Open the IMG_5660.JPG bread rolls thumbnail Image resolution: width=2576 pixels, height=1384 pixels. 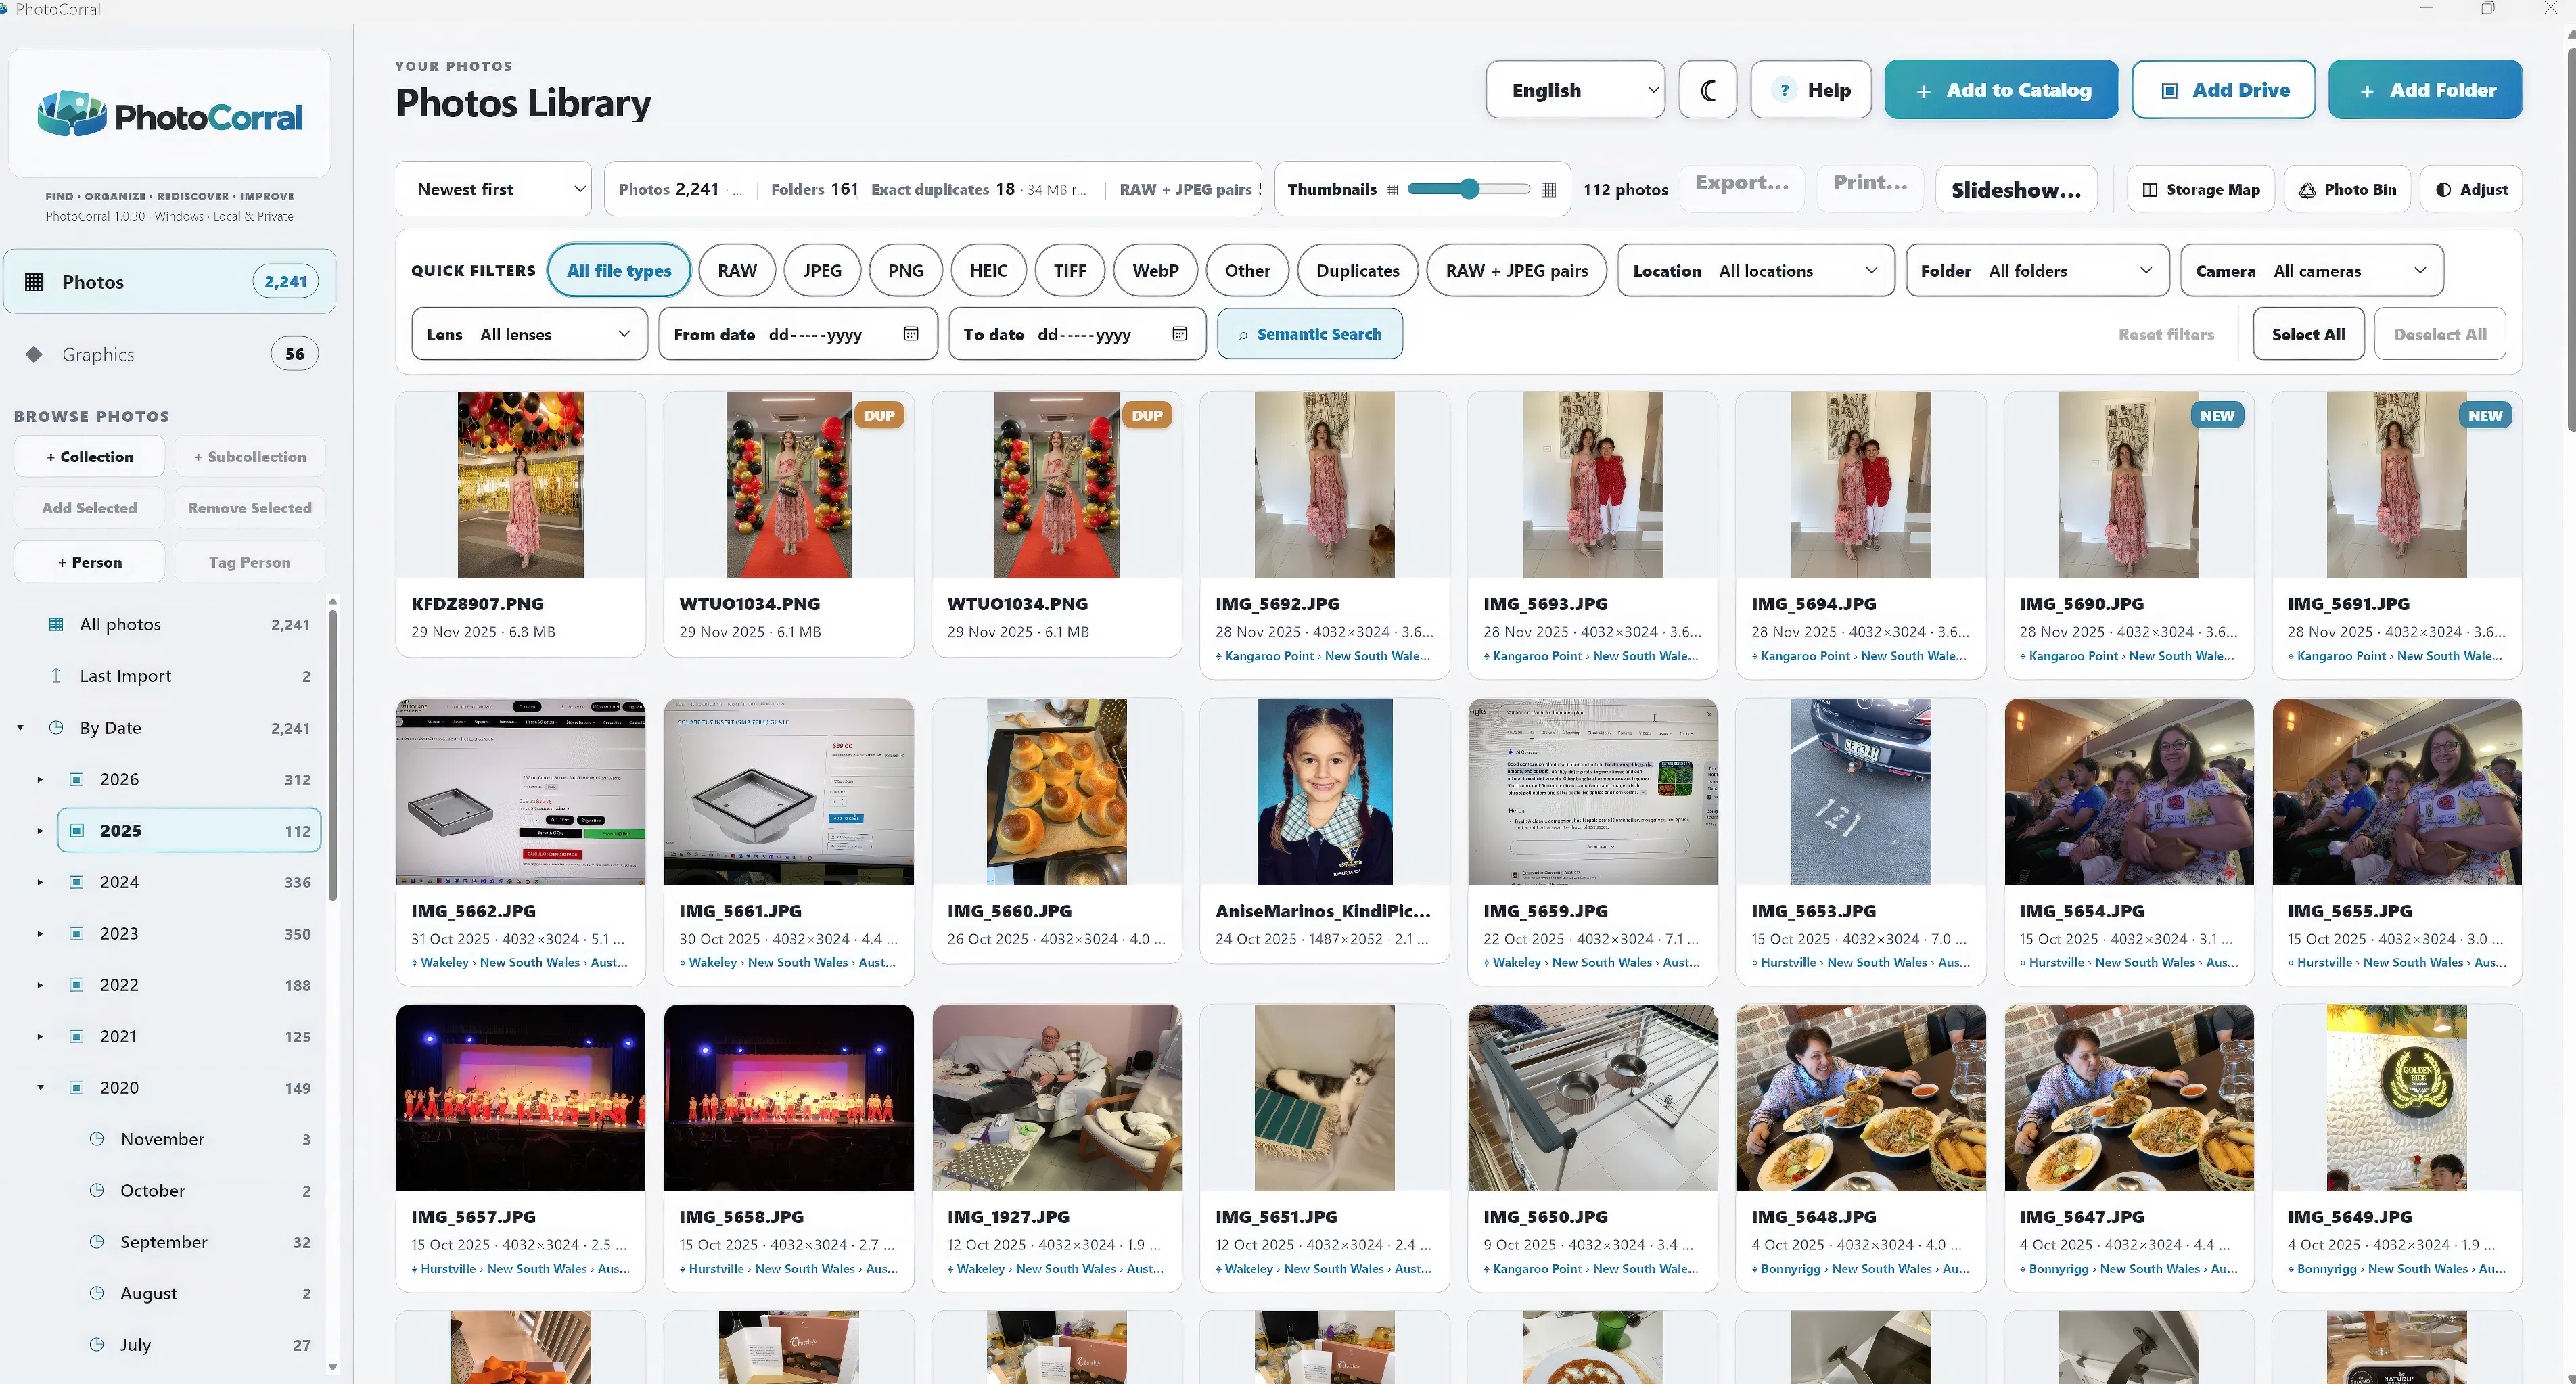[x=1056, y=792]
